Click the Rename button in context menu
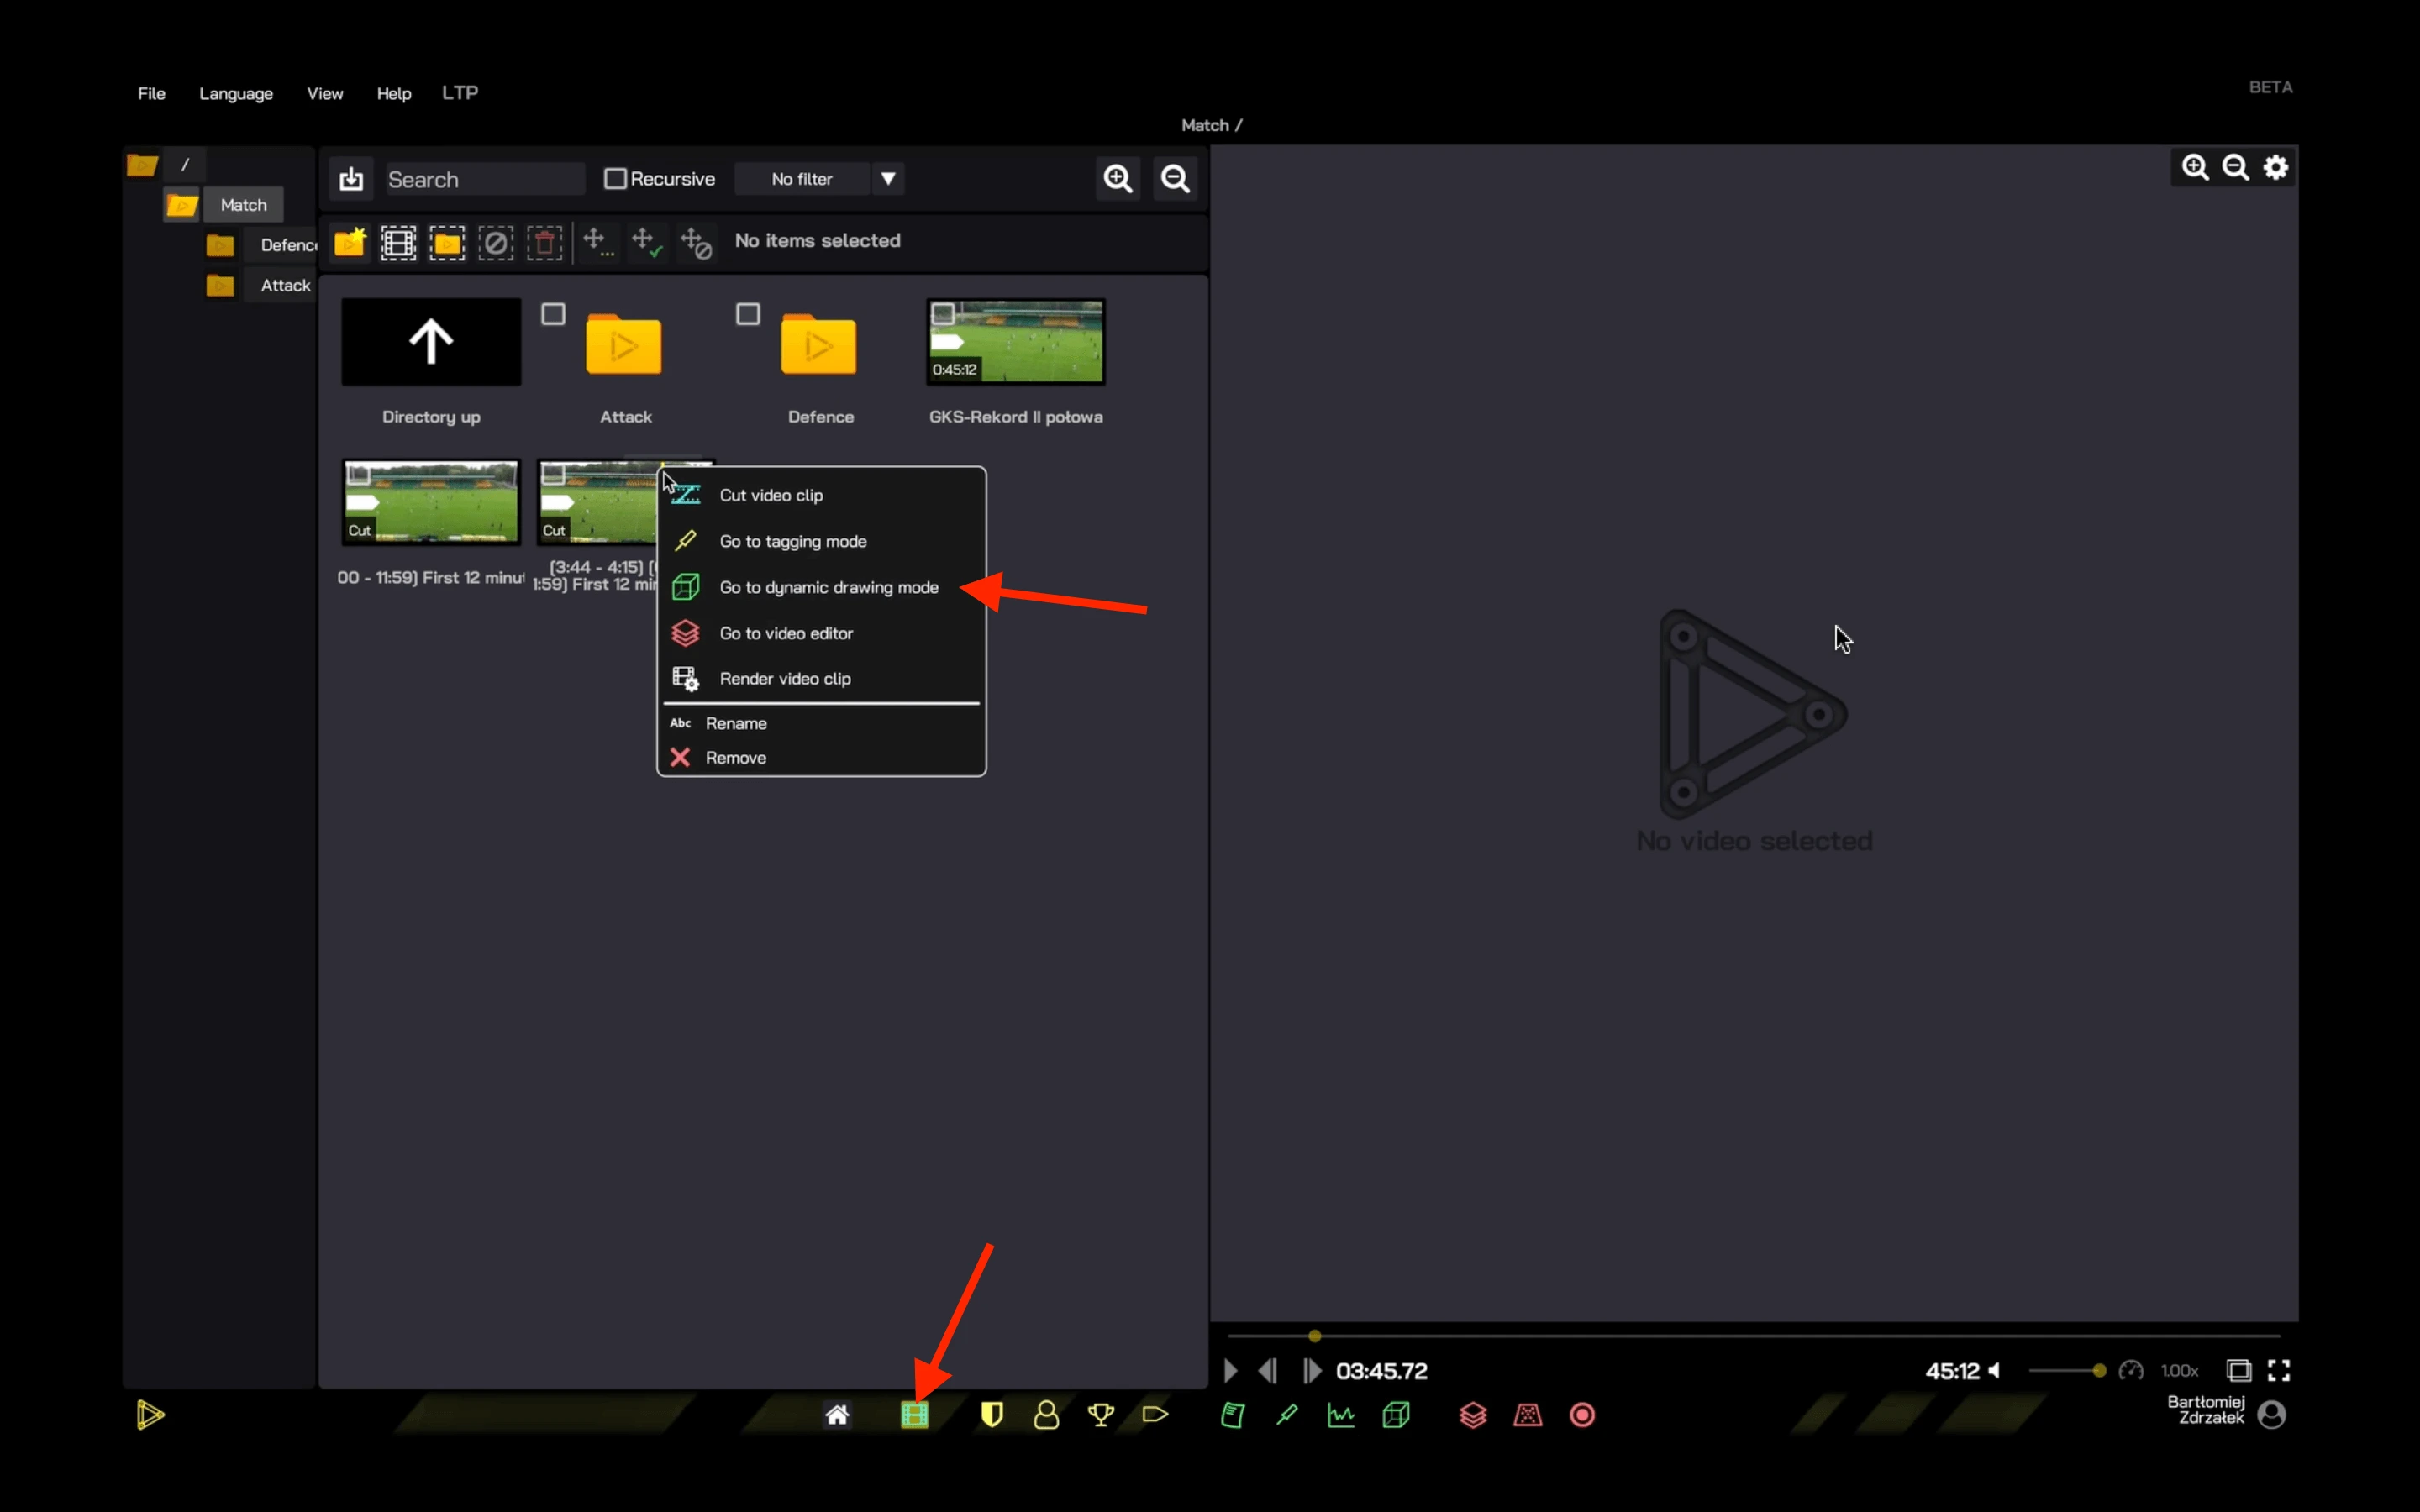The image size is (2420, 1512). point(735,722)
